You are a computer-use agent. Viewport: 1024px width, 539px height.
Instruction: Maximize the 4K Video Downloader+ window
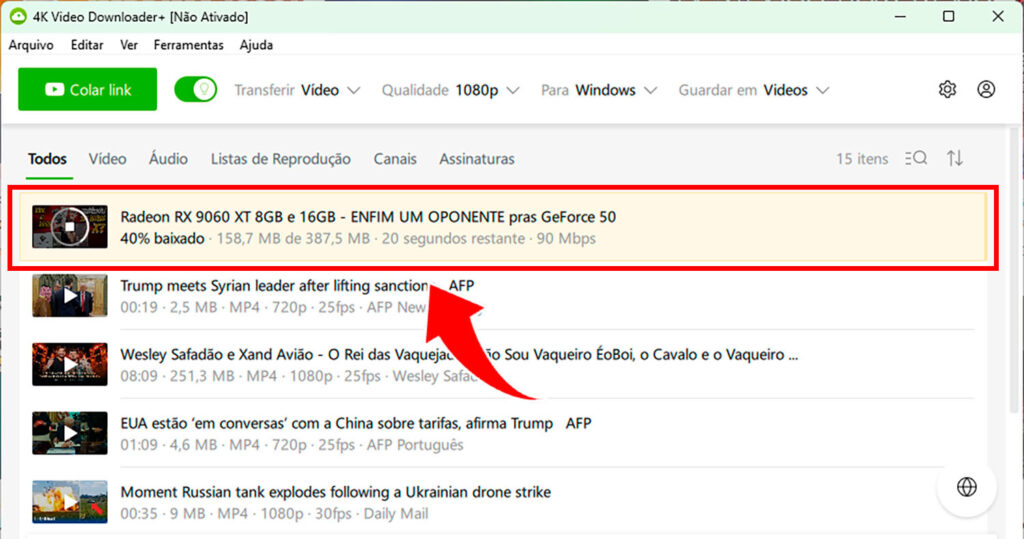click(x=949, y=16)
